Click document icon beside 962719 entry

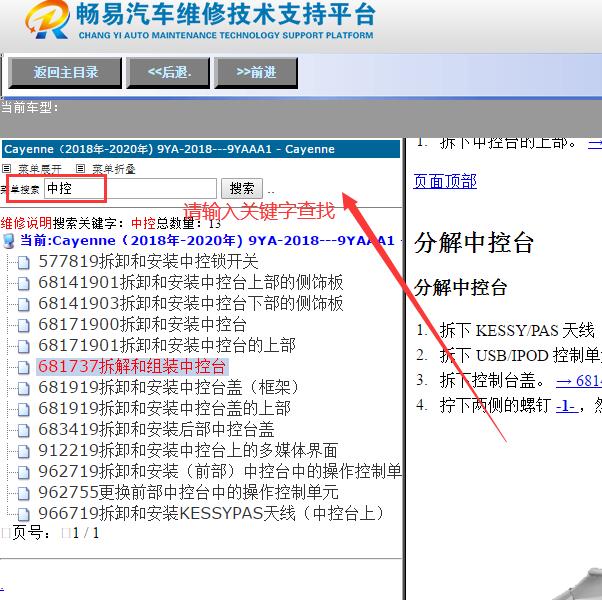23,472
